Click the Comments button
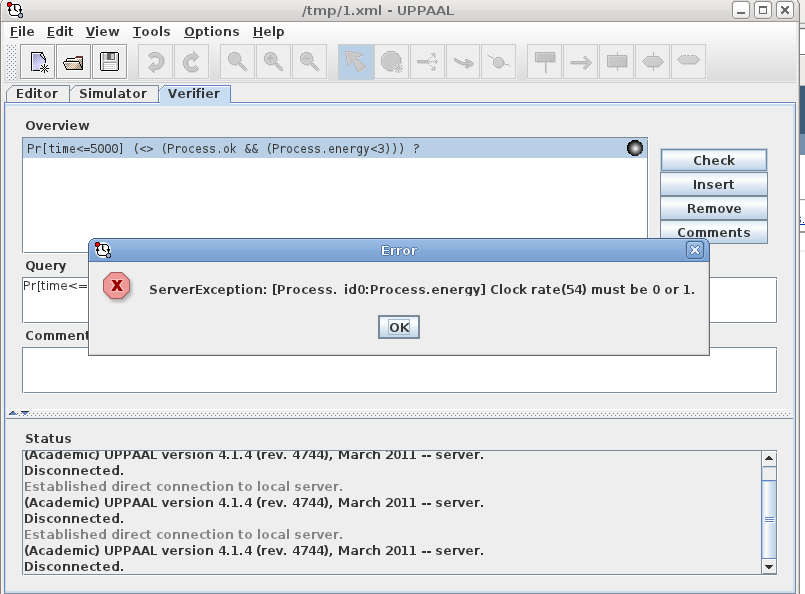The image size is (805, 594). pos(714,232)
